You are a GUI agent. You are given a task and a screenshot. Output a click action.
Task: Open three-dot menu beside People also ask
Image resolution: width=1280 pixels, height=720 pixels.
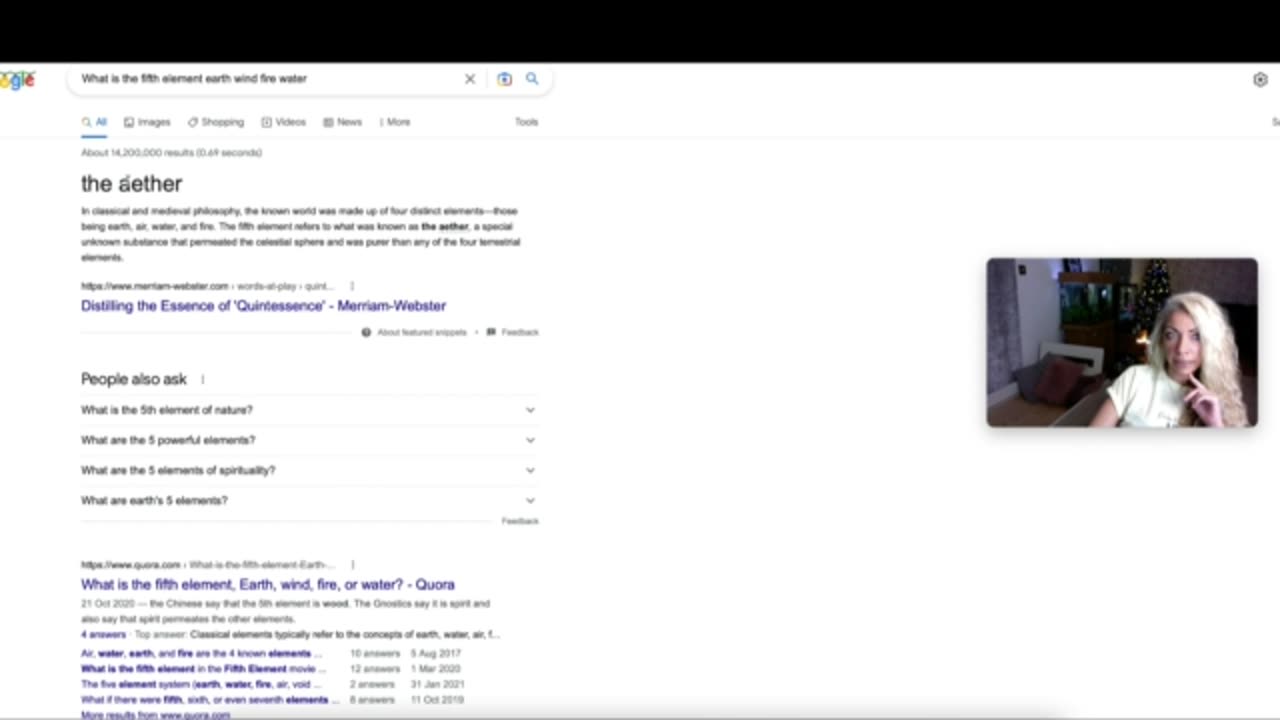(x=203, y=379)
